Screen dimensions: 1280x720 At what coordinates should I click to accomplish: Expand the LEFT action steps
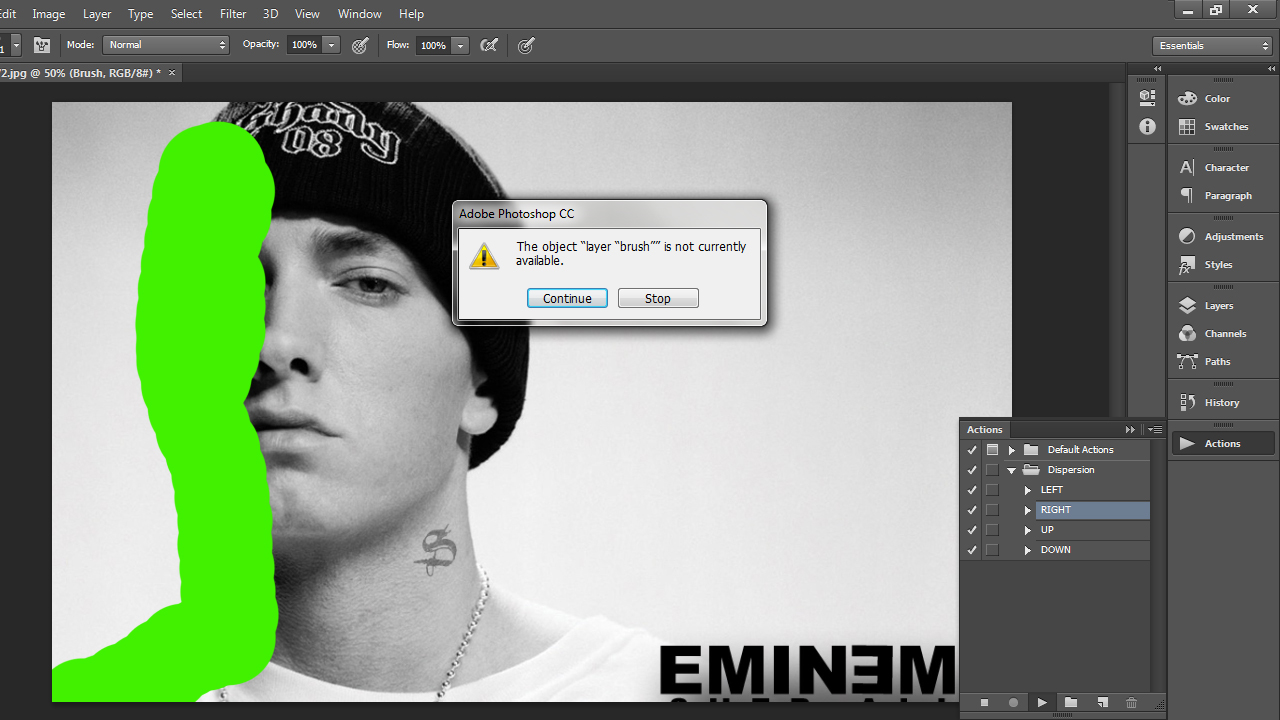point(1028,490)
